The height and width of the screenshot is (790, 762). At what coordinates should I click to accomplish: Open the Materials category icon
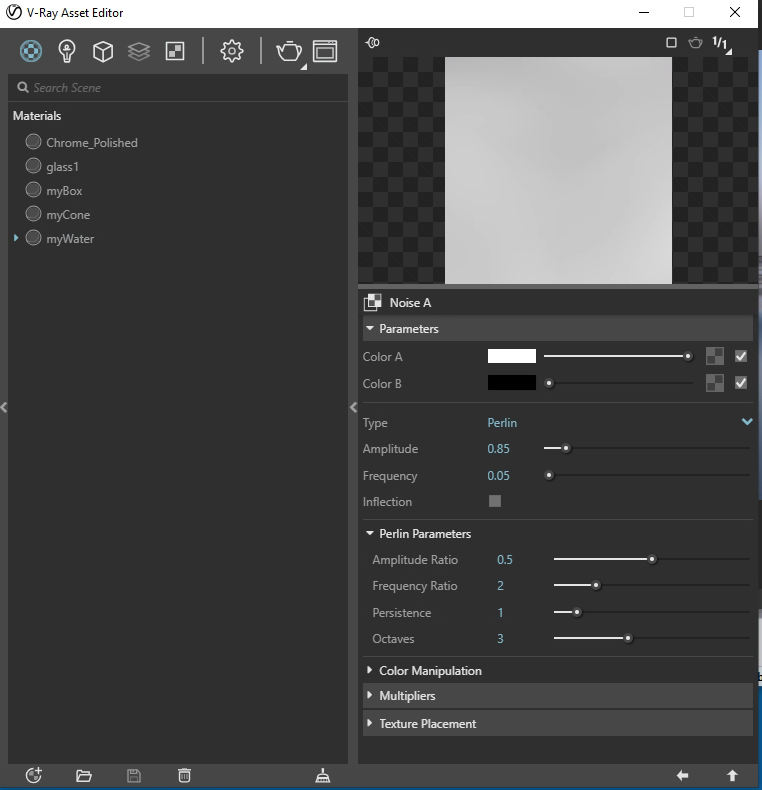pos(31,51)
